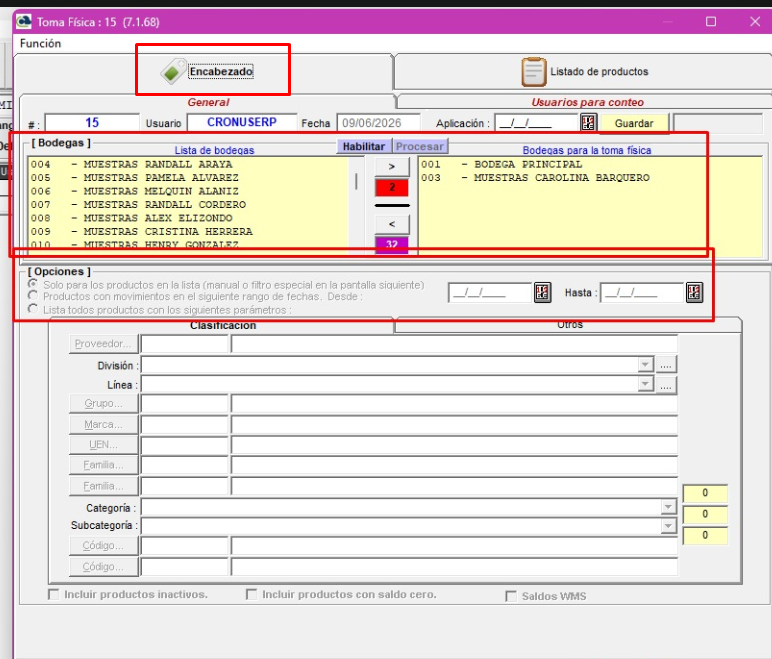Toggle the Saldos WMS checkbox

coord(511,596)
